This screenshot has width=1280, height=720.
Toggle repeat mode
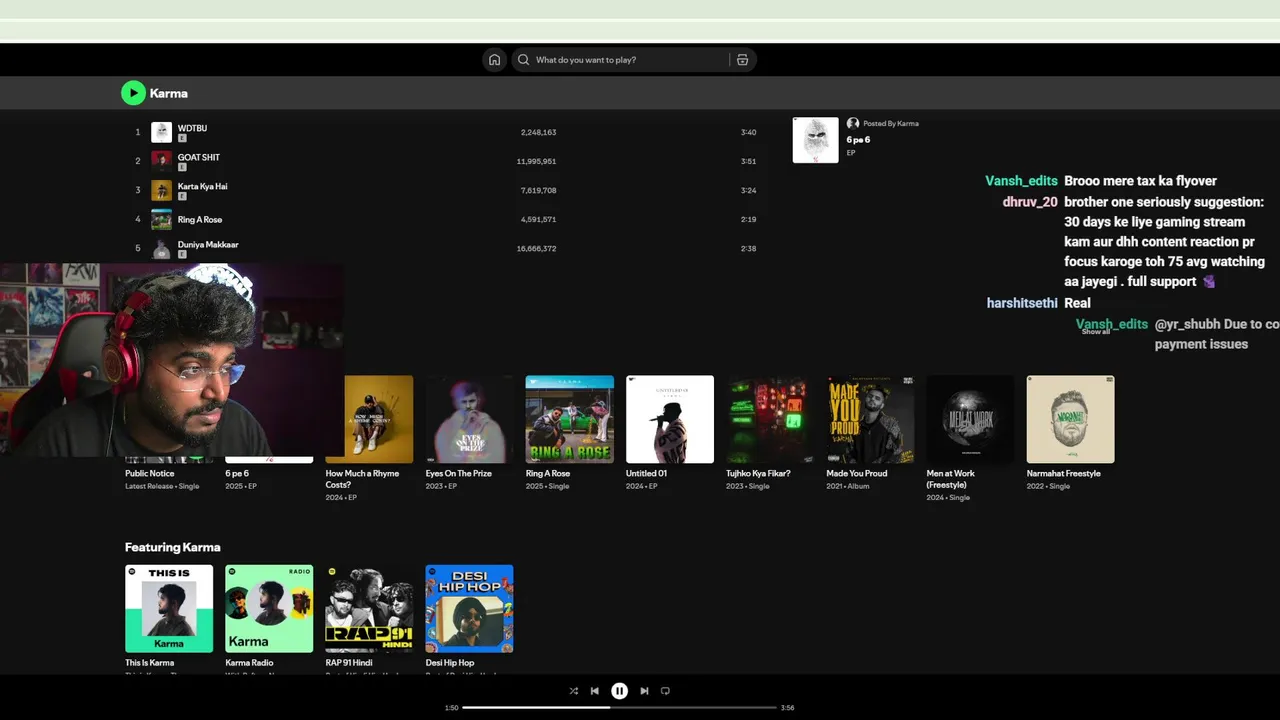pyautogui.click(x=665, y=691)
